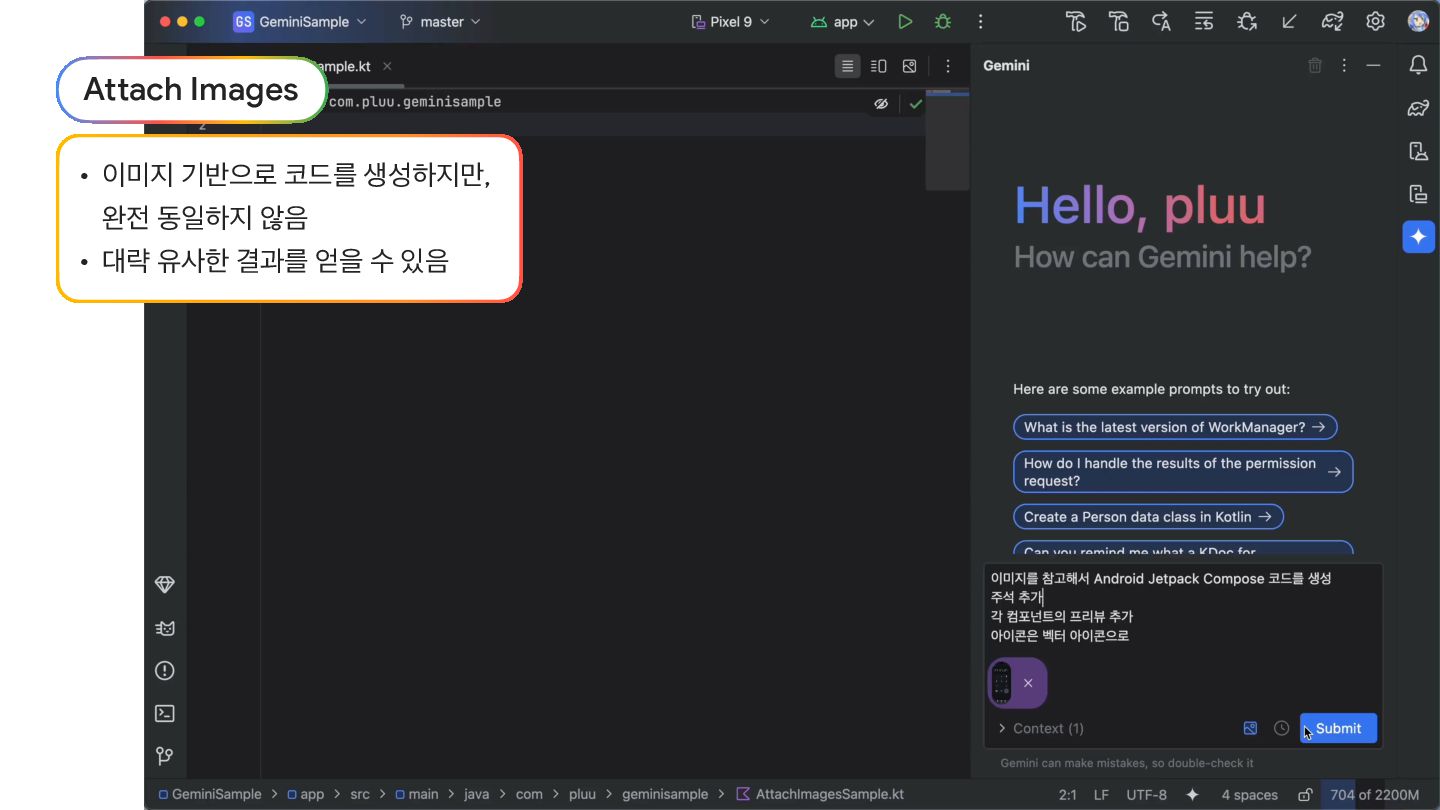The width and height of the screenshot is (1440, 810).
Task: Submit the Gemini prompt
Action: pyautogui.click(x=1338, y=728)
